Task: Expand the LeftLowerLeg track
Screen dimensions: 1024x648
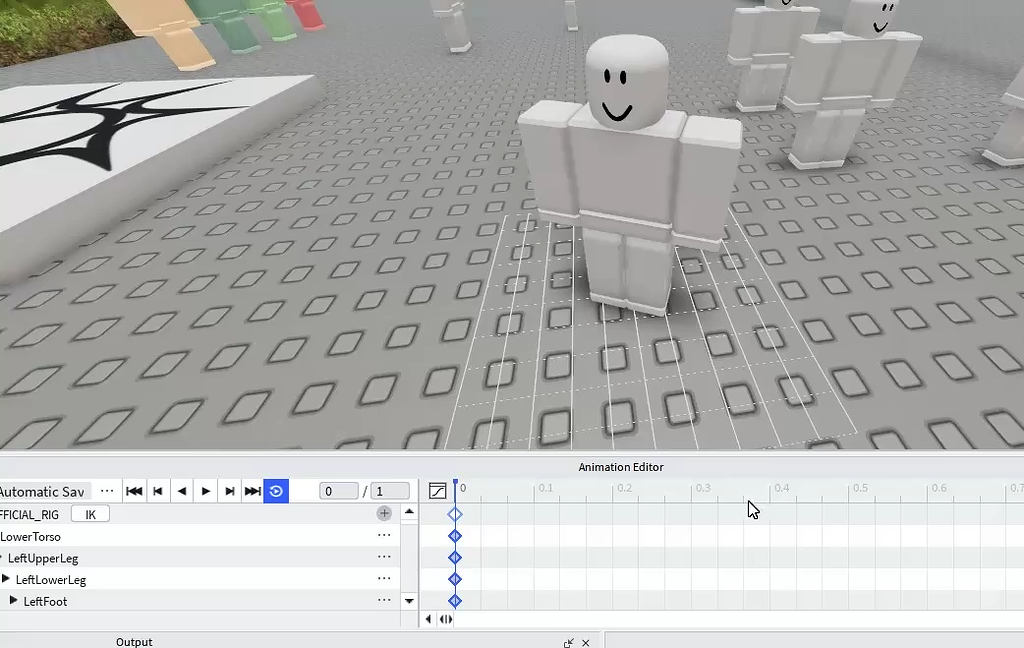Action: 10,580
